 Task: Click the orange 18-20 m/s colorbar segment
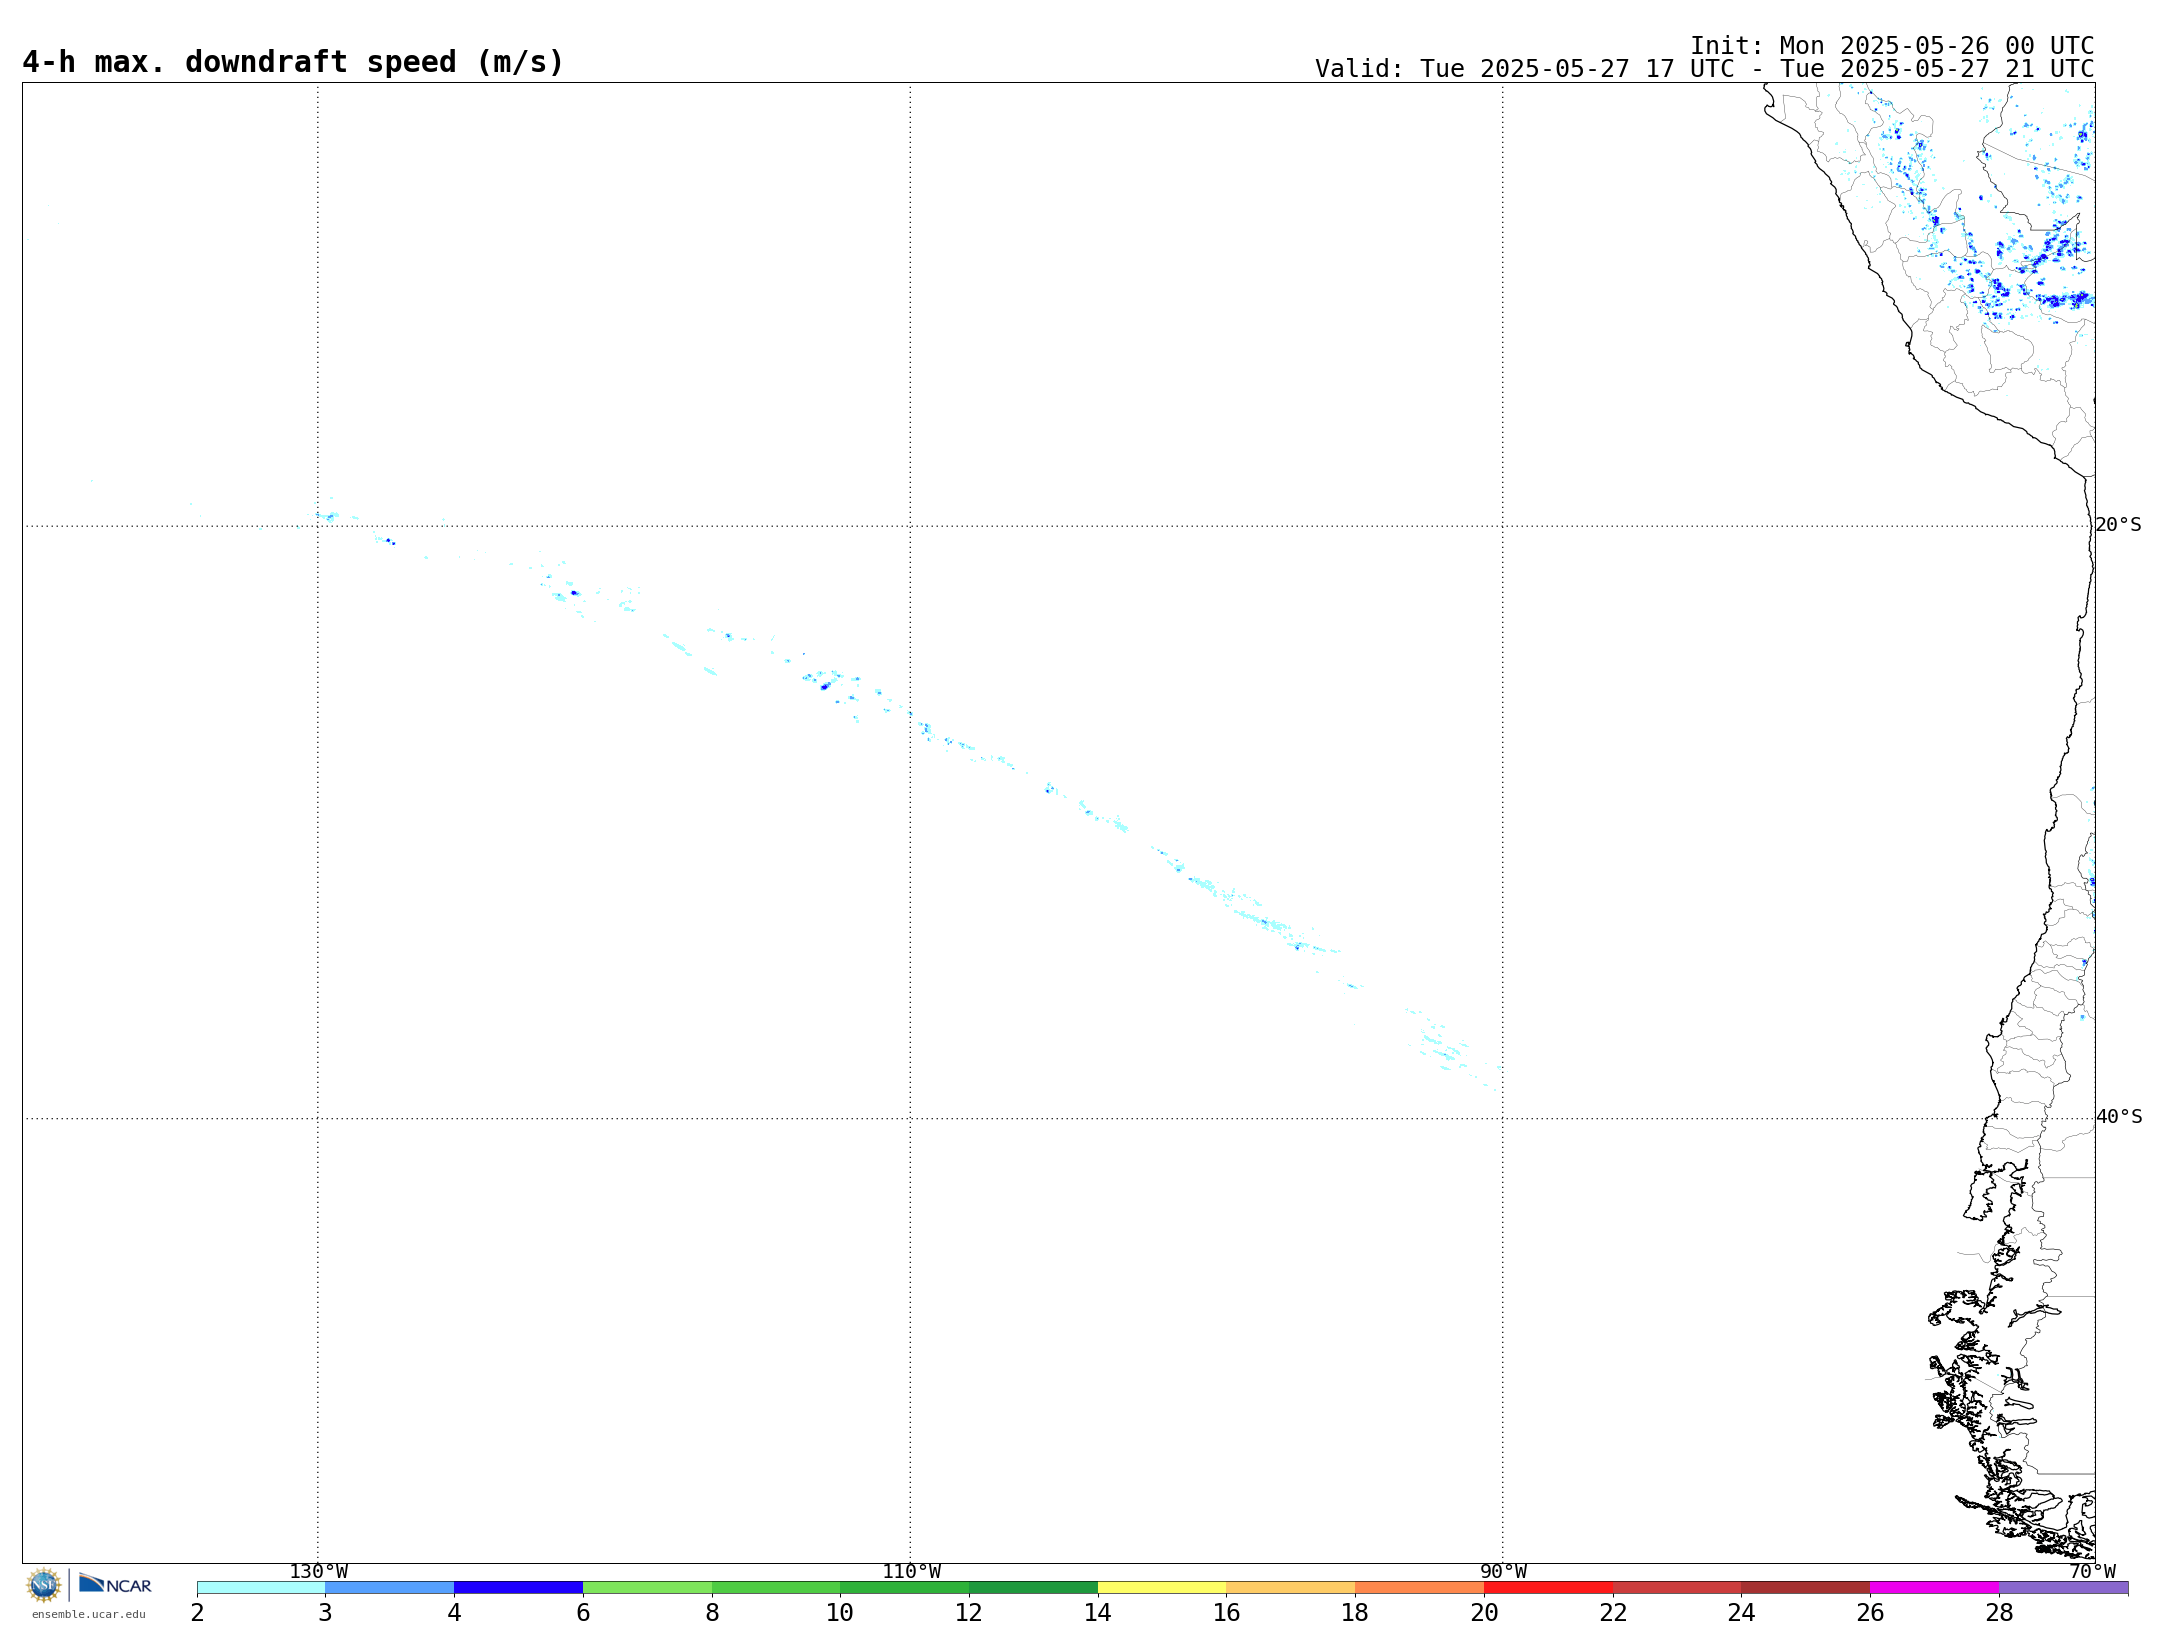tap(1419, 1588)
